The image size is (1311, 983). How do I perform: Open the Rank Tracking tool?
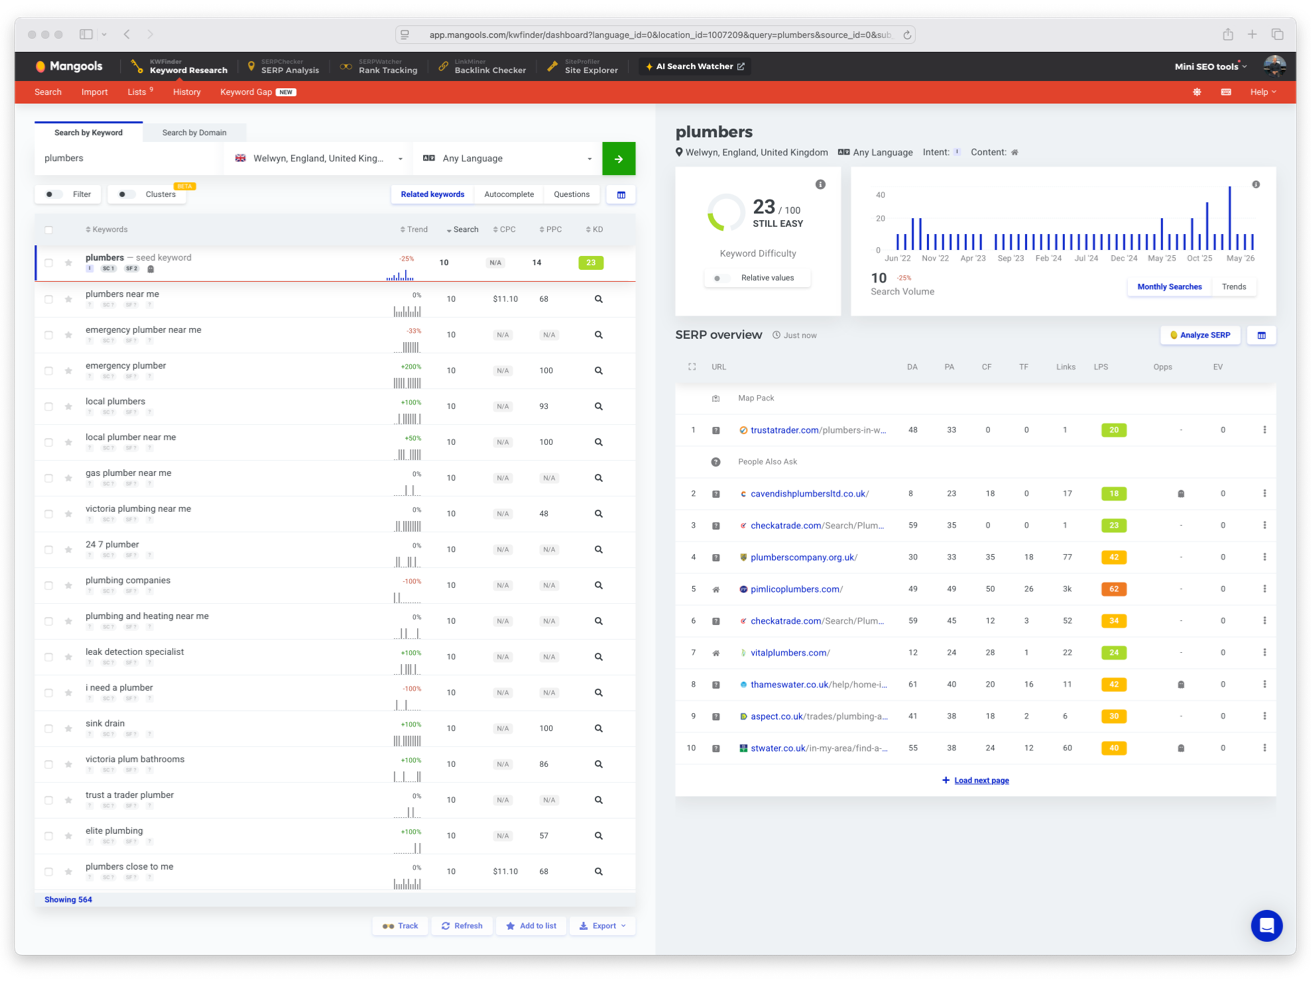(x=379, y=66)
